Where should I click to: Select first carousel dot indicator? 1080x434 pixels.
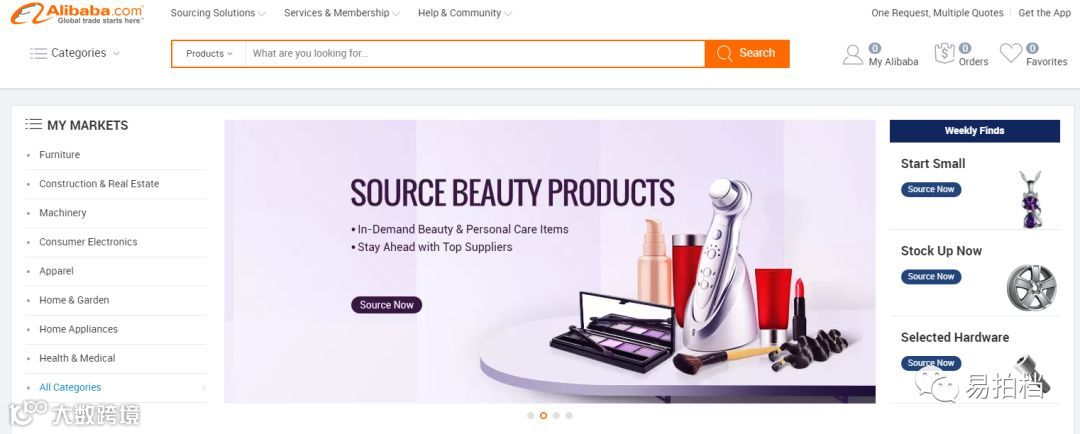530,415
